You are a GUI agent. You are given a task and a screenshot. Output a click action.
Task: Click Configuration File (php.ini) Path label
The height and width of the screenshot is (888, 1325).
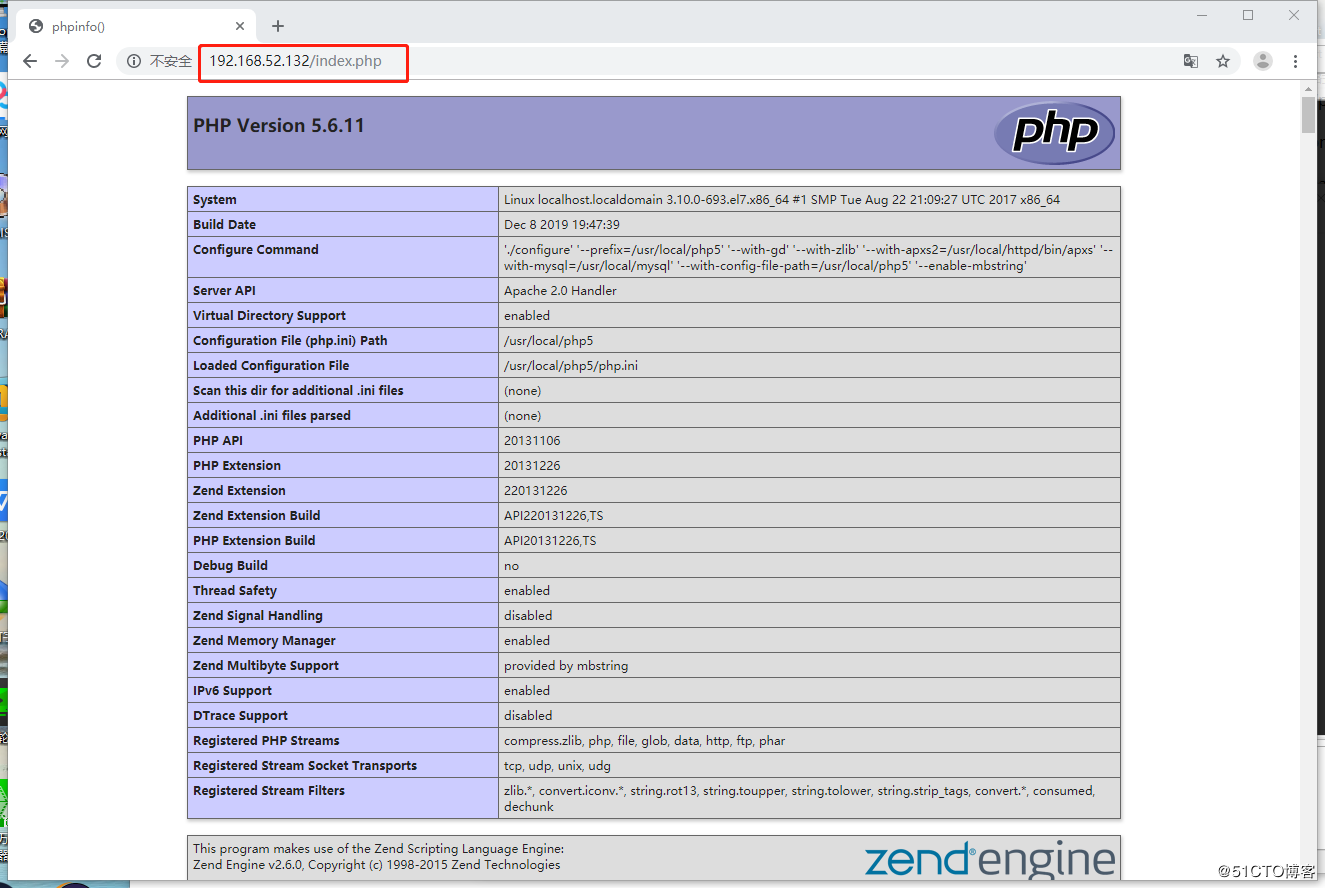[290, 341]
